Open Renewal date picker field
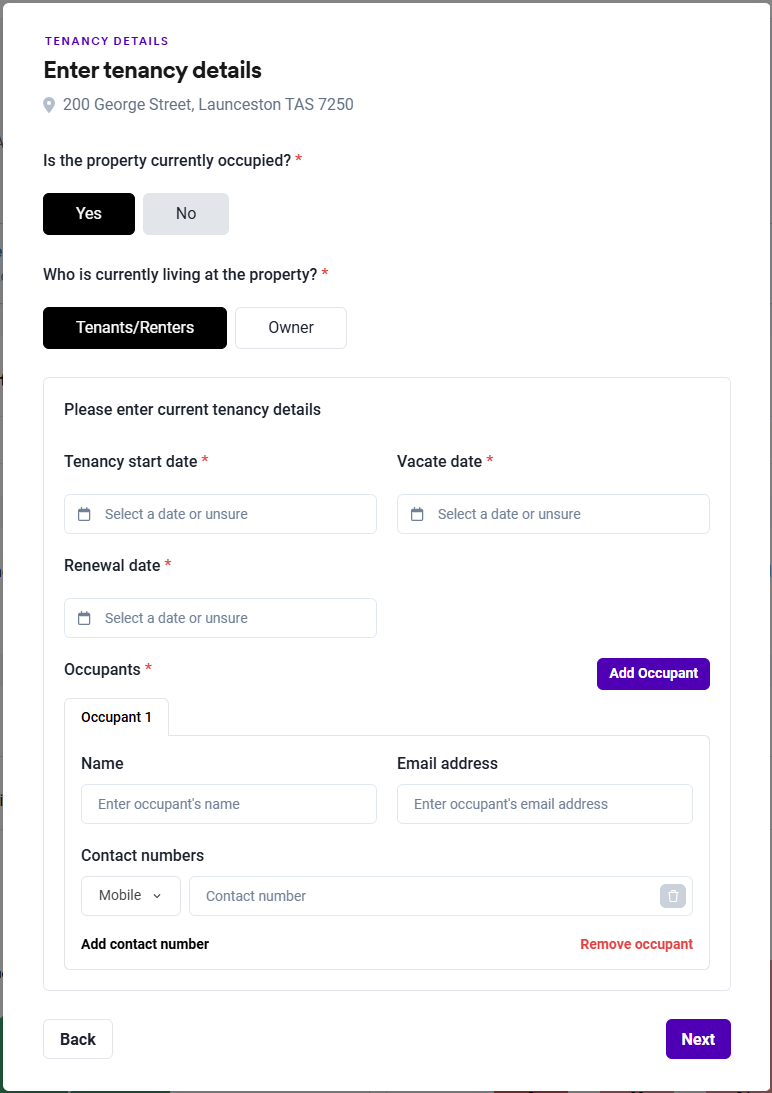The height and width of the screenshot is (1093, 772). click(230, 618)
